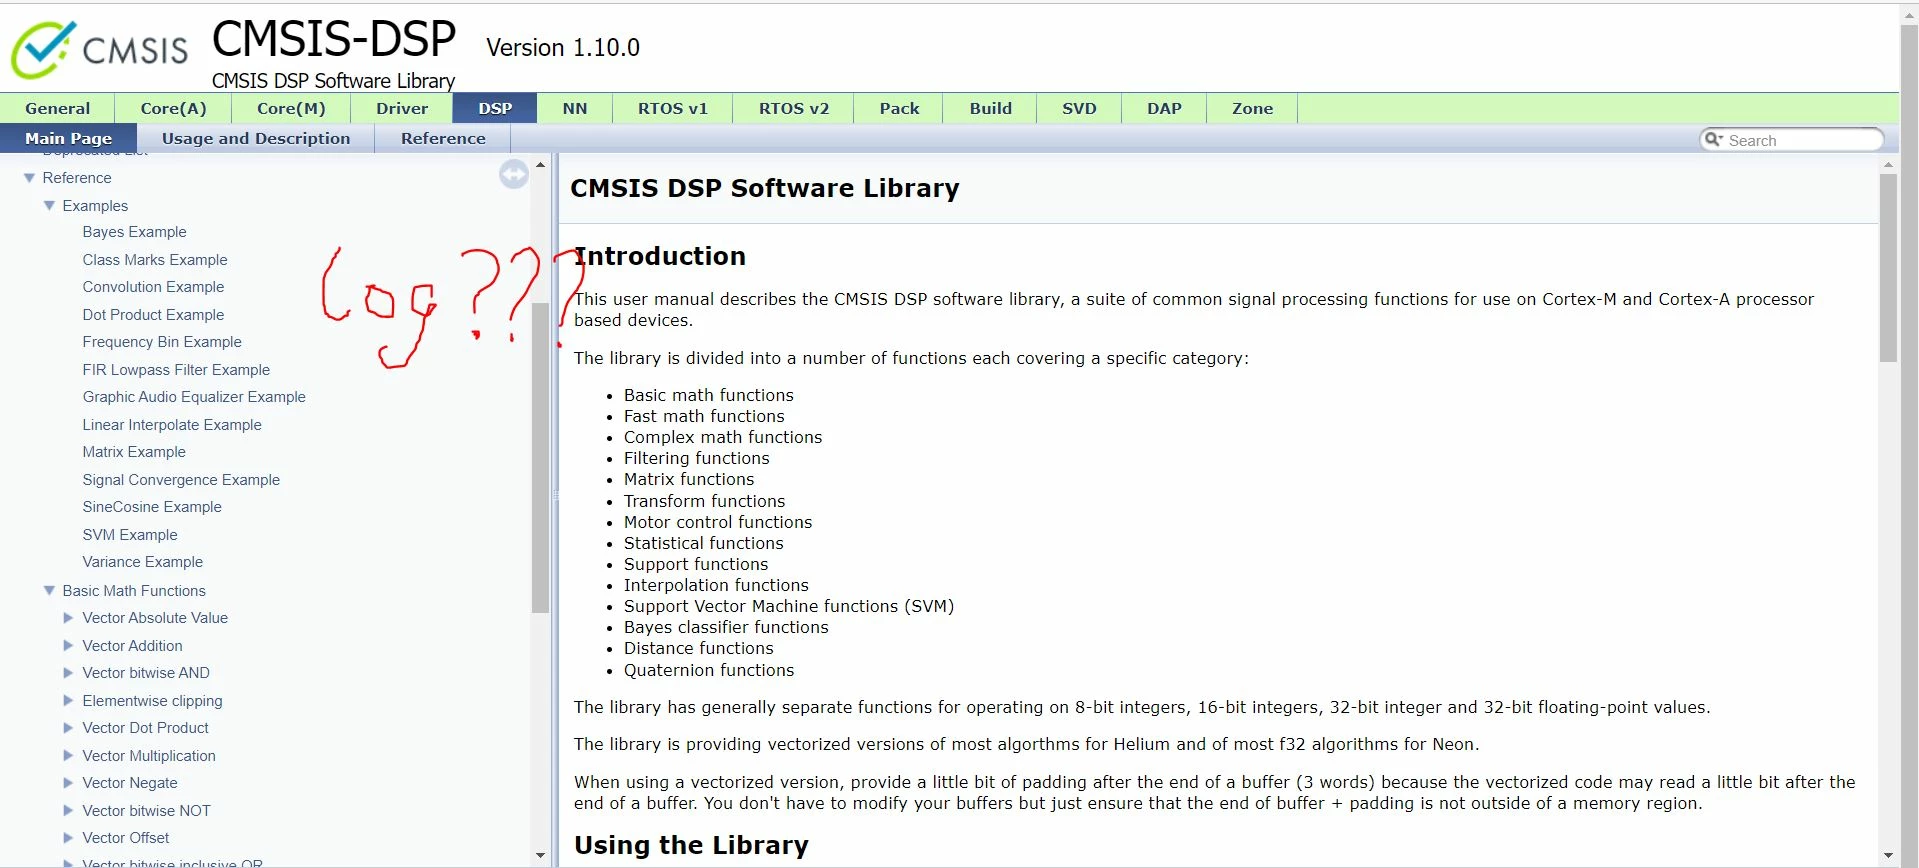Expand the Vector Offset node
1919x868 pixels.
click(69, 838)
